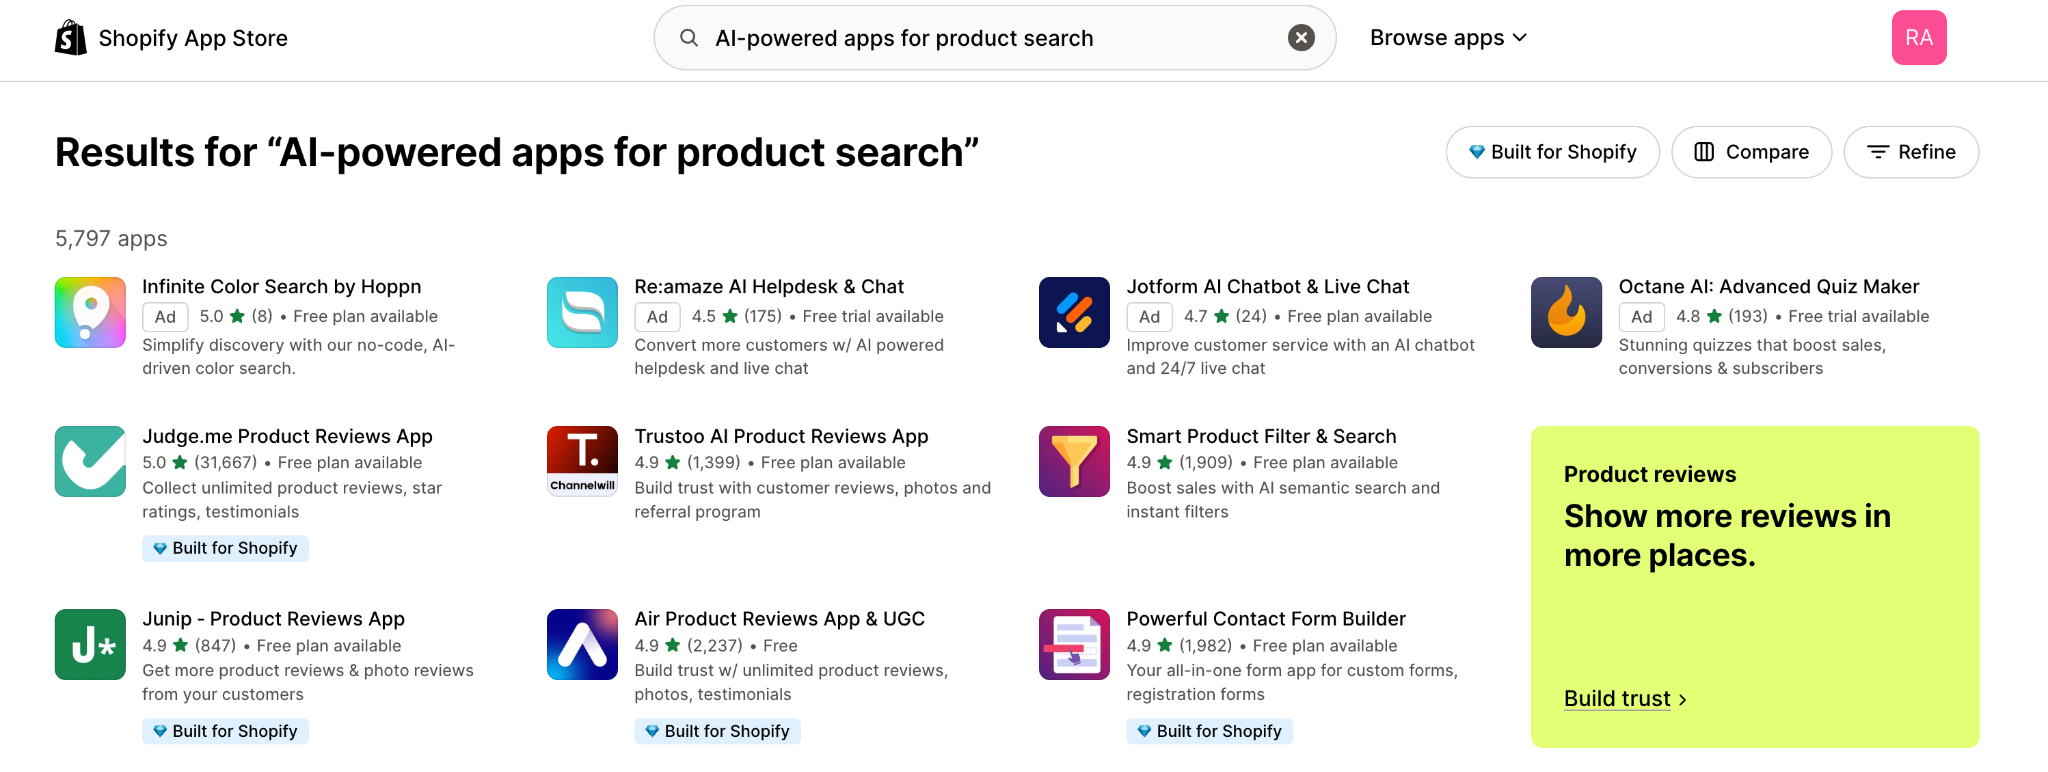2048x772 pixels.
Task: Open the Octane AI flame icon
Action: (x=1566, y=312)
